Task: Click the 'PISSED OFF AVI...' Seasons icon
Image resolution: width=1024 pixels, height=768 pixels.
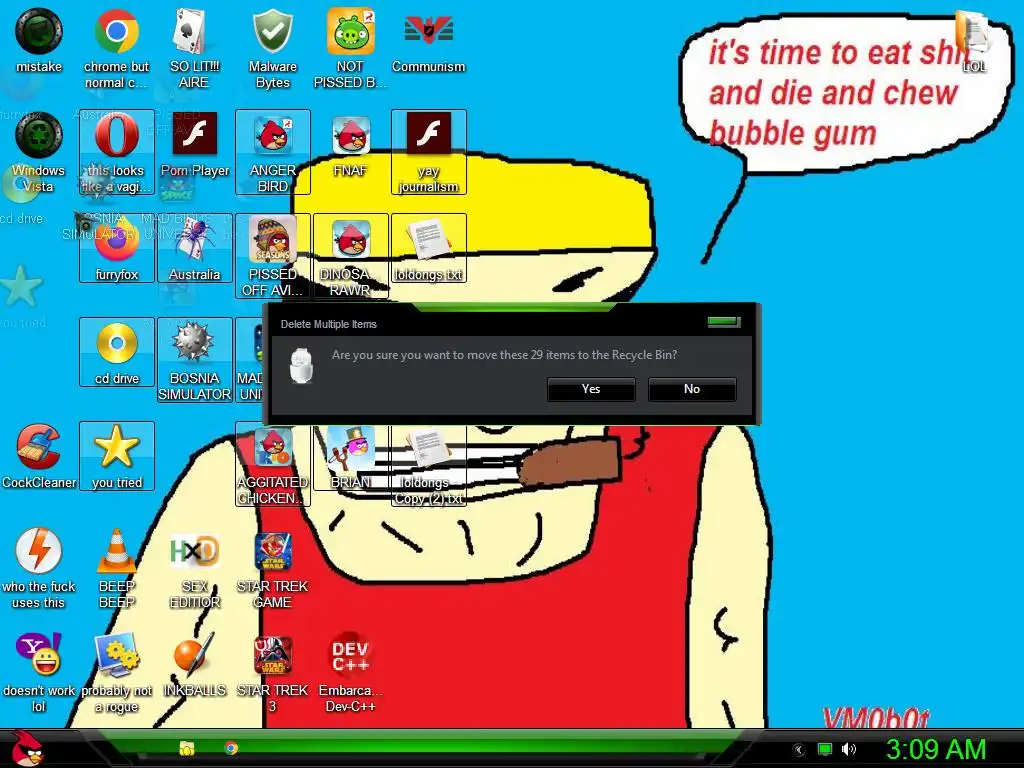Action: click(x=272, y=256)
